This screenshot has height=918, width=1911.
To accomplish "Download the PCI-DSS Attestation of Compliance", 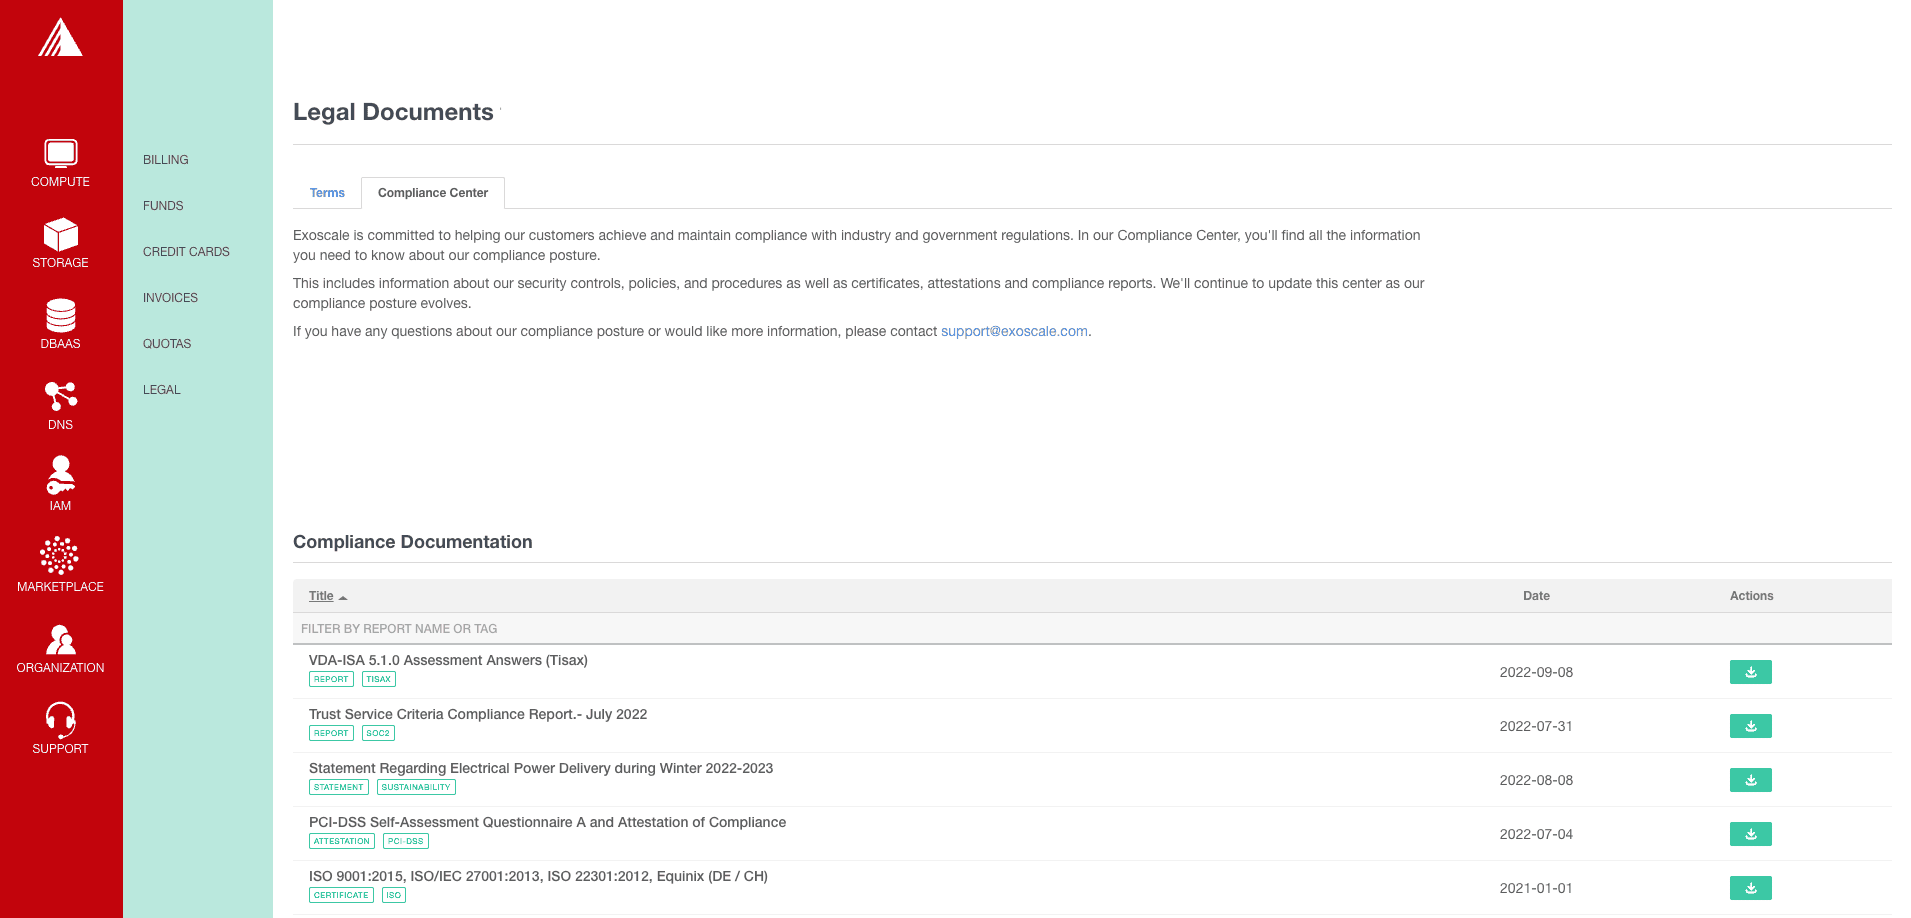I will (1750, 834).
